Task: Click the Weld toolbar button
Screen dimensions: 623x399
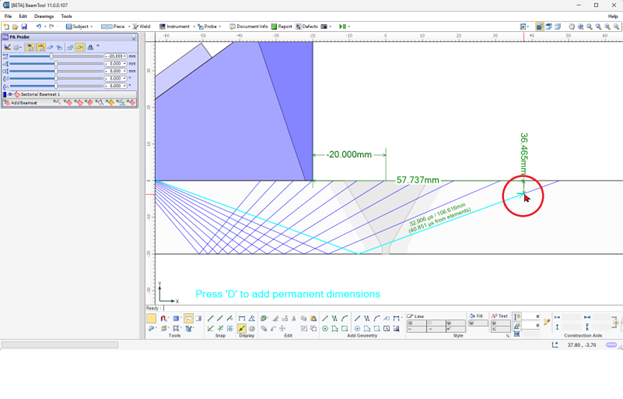Action: coord(141,27)
